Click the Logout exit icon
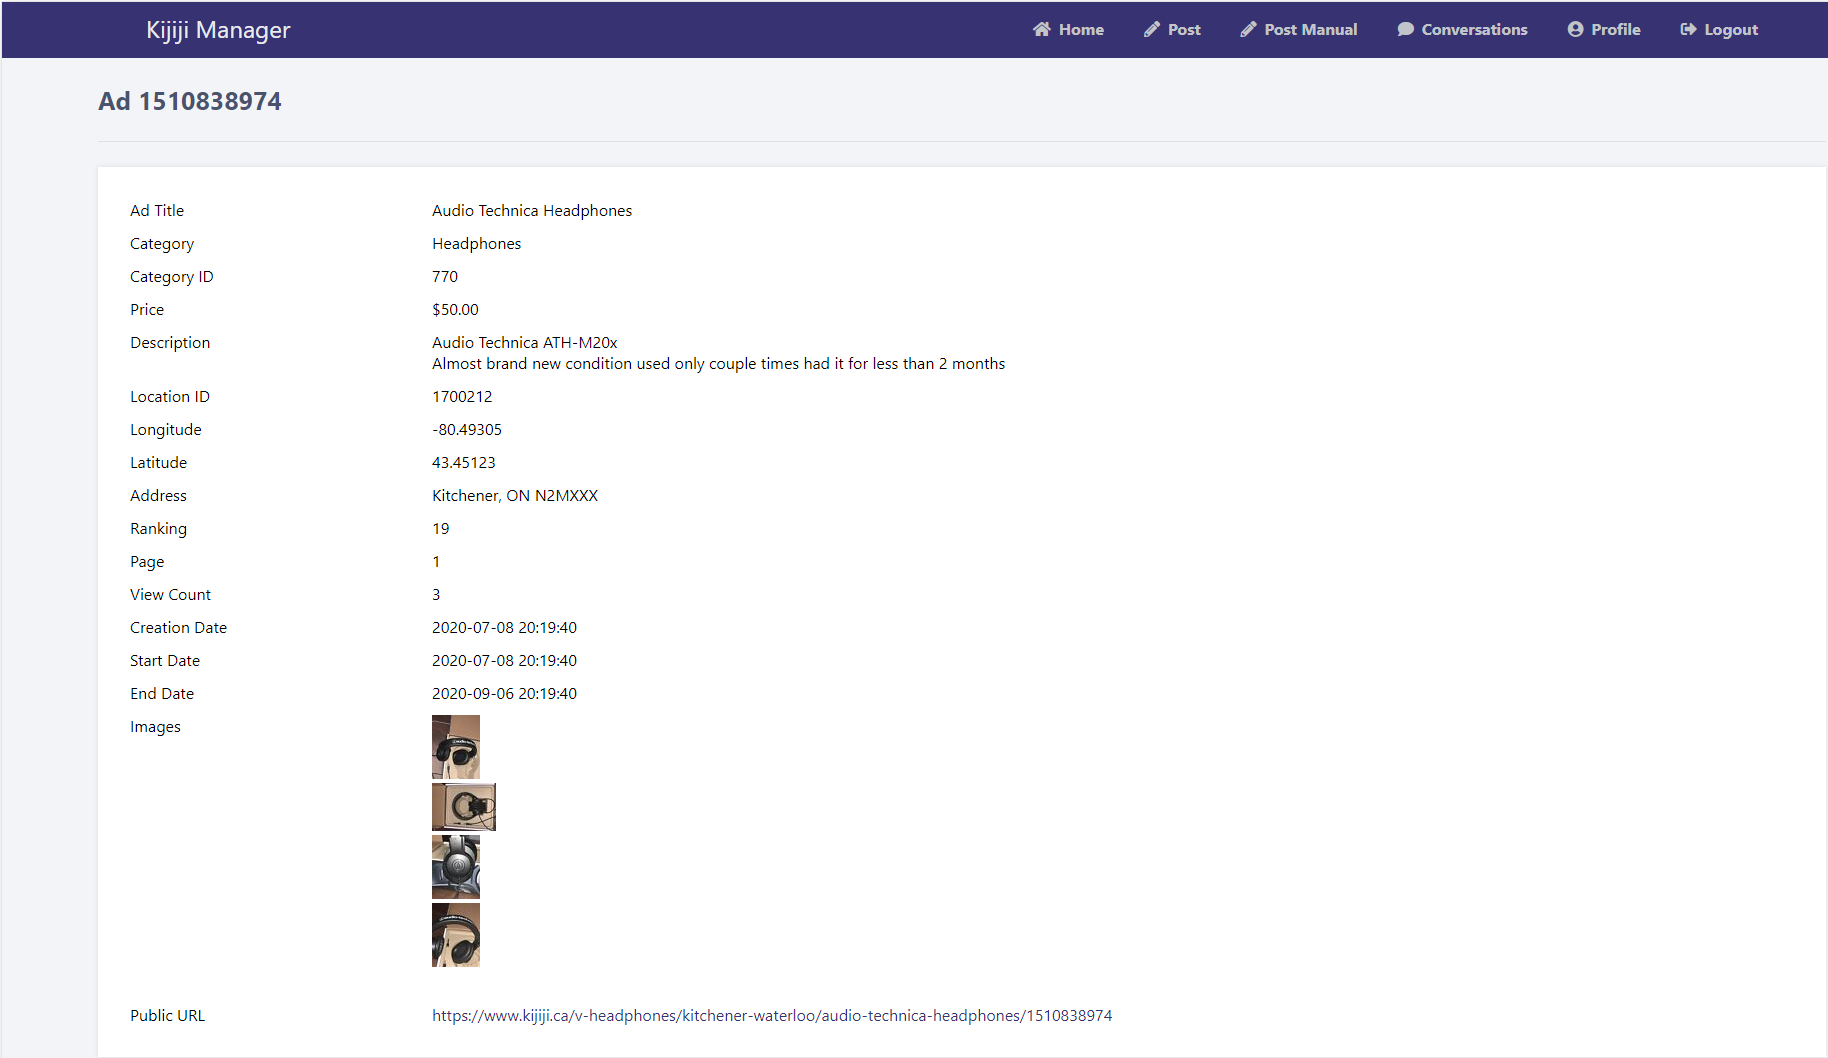Image resolution: width=1828 pixels, height=1058 pixels. pos(1688,29)
